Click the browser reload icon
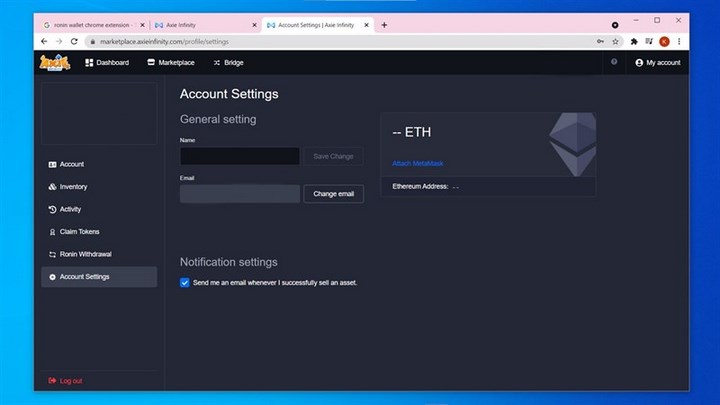Image resolution: width=720 pixels, height=405 pixels. coord(73,41)
